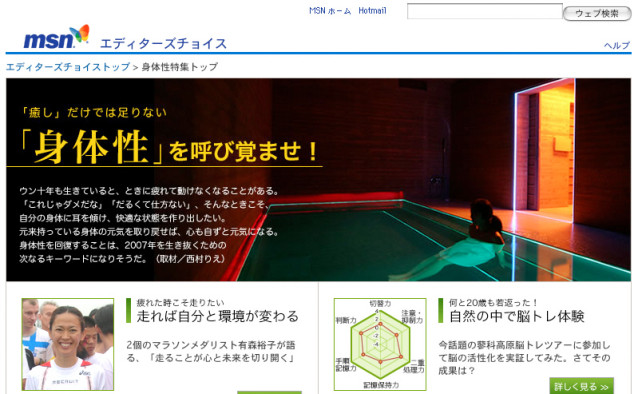Click the エディターズチョイス header title
The height and width of the screenshot is (394, 638).
pyautogui.click(x=163, y=43)
